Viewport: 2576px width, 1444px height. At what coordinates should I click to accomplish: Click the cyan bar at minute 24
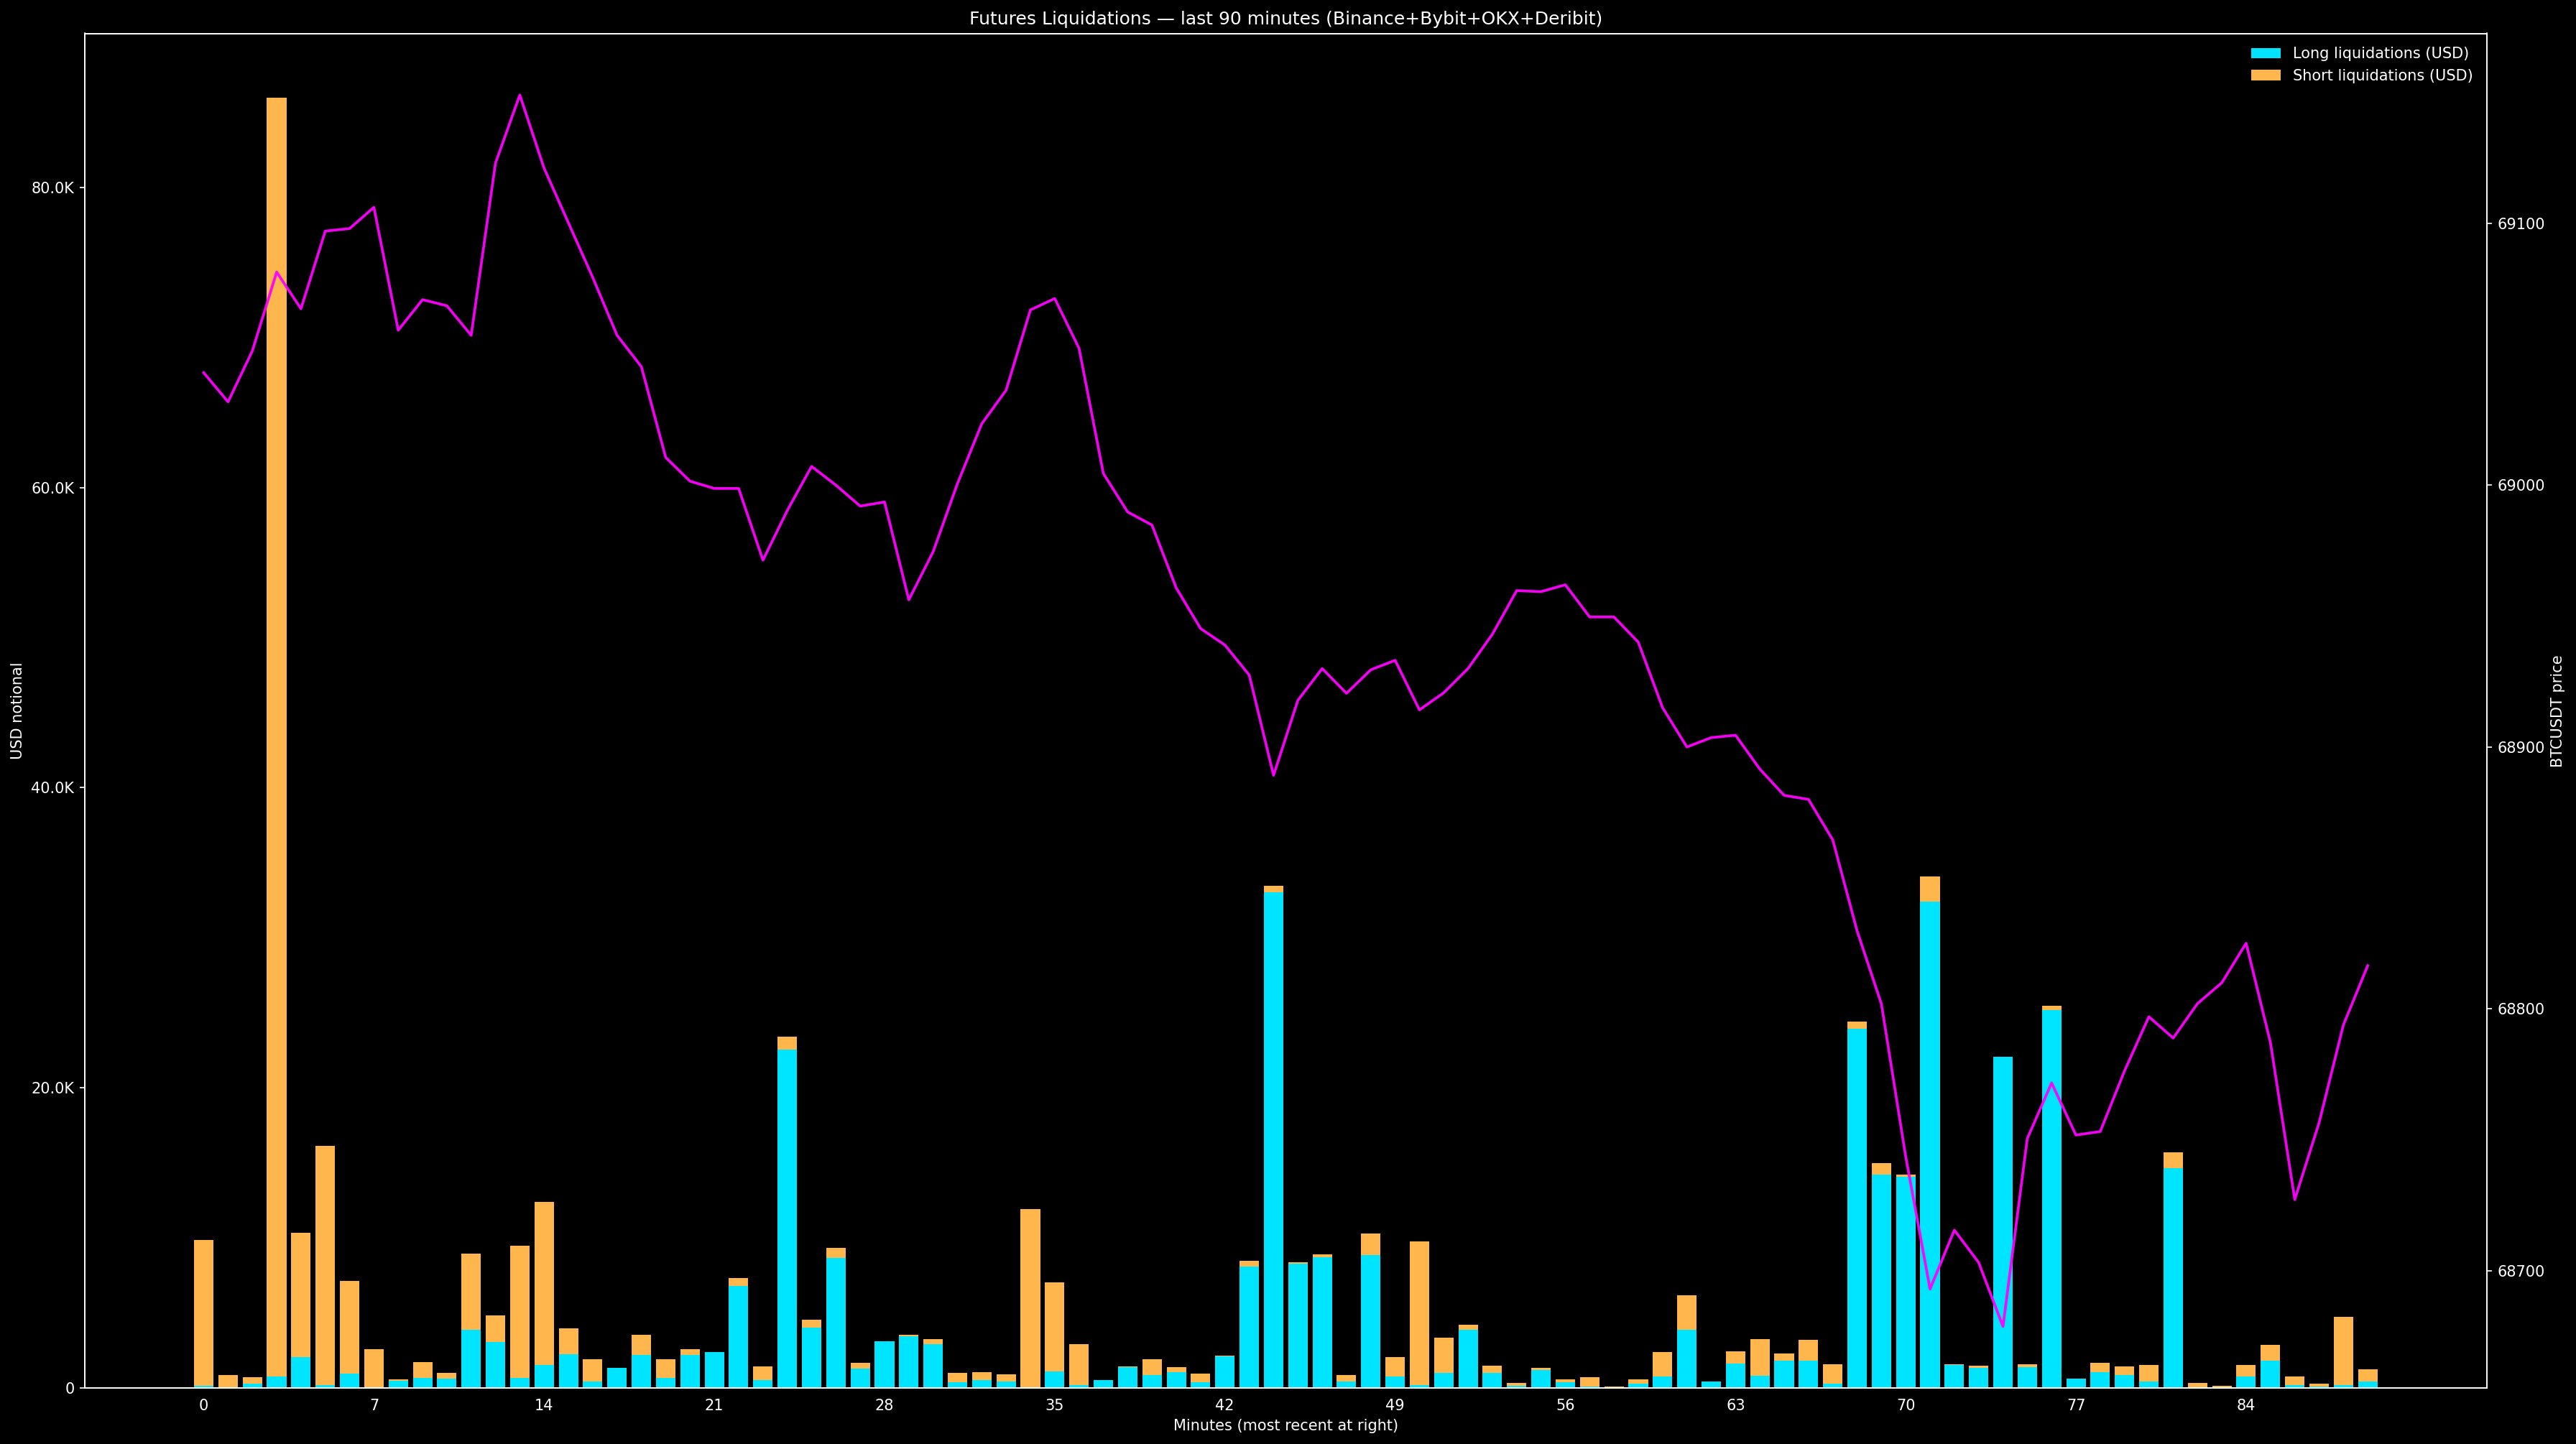787,1220
